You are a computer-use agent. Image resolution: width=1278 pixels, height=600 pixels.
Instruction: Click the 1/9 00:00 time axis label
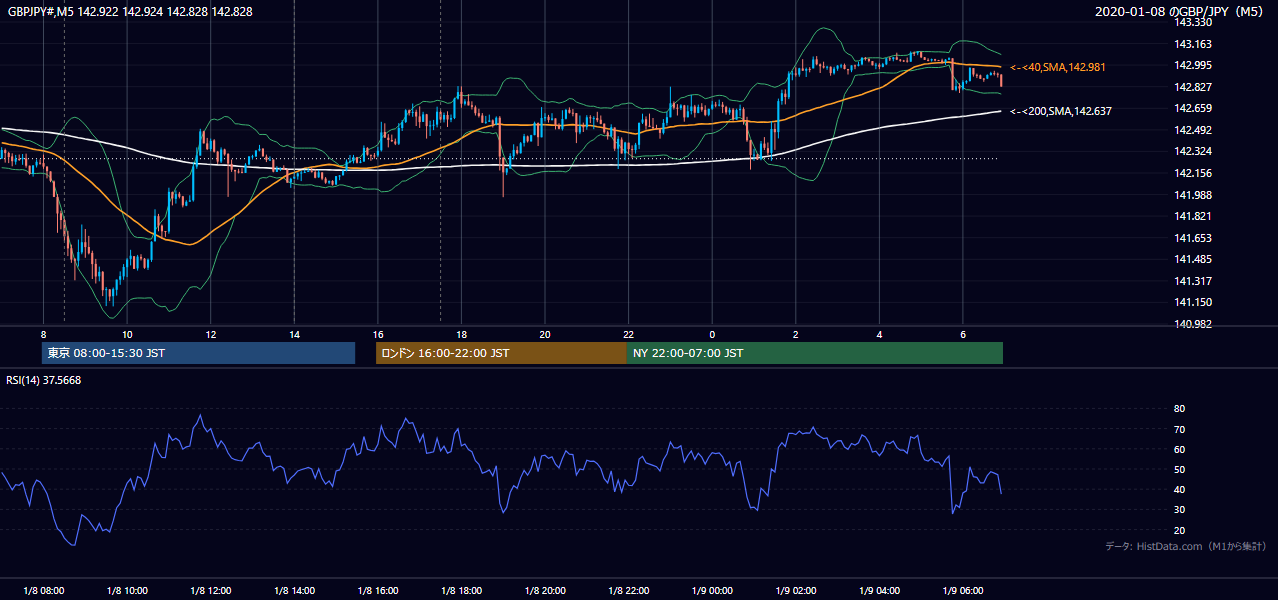(x=712, y=591)
